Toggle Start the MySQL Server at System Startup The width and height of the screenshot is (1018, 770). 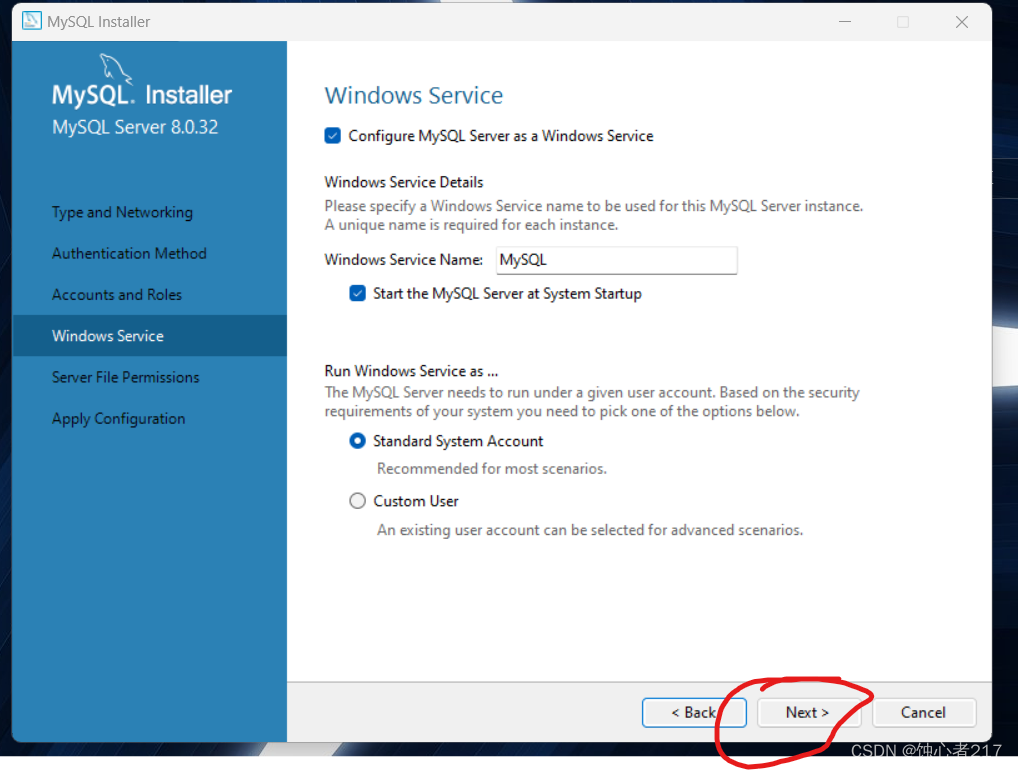(357, 293)
